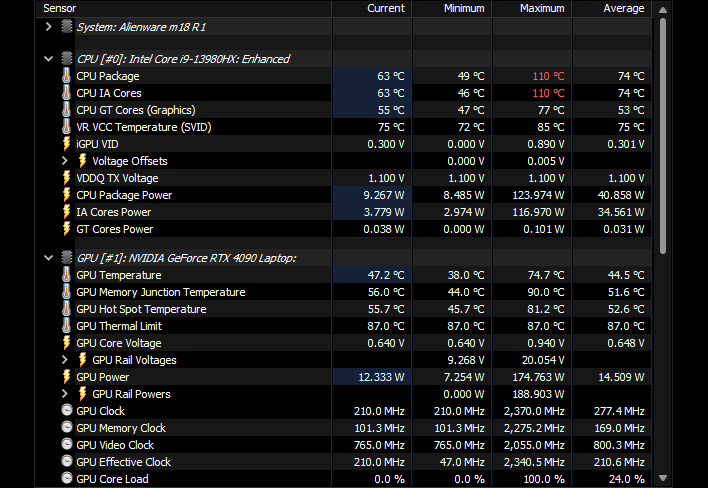
Task: Click the thermometer icon beside CPU Package
Action: [66, 76]
